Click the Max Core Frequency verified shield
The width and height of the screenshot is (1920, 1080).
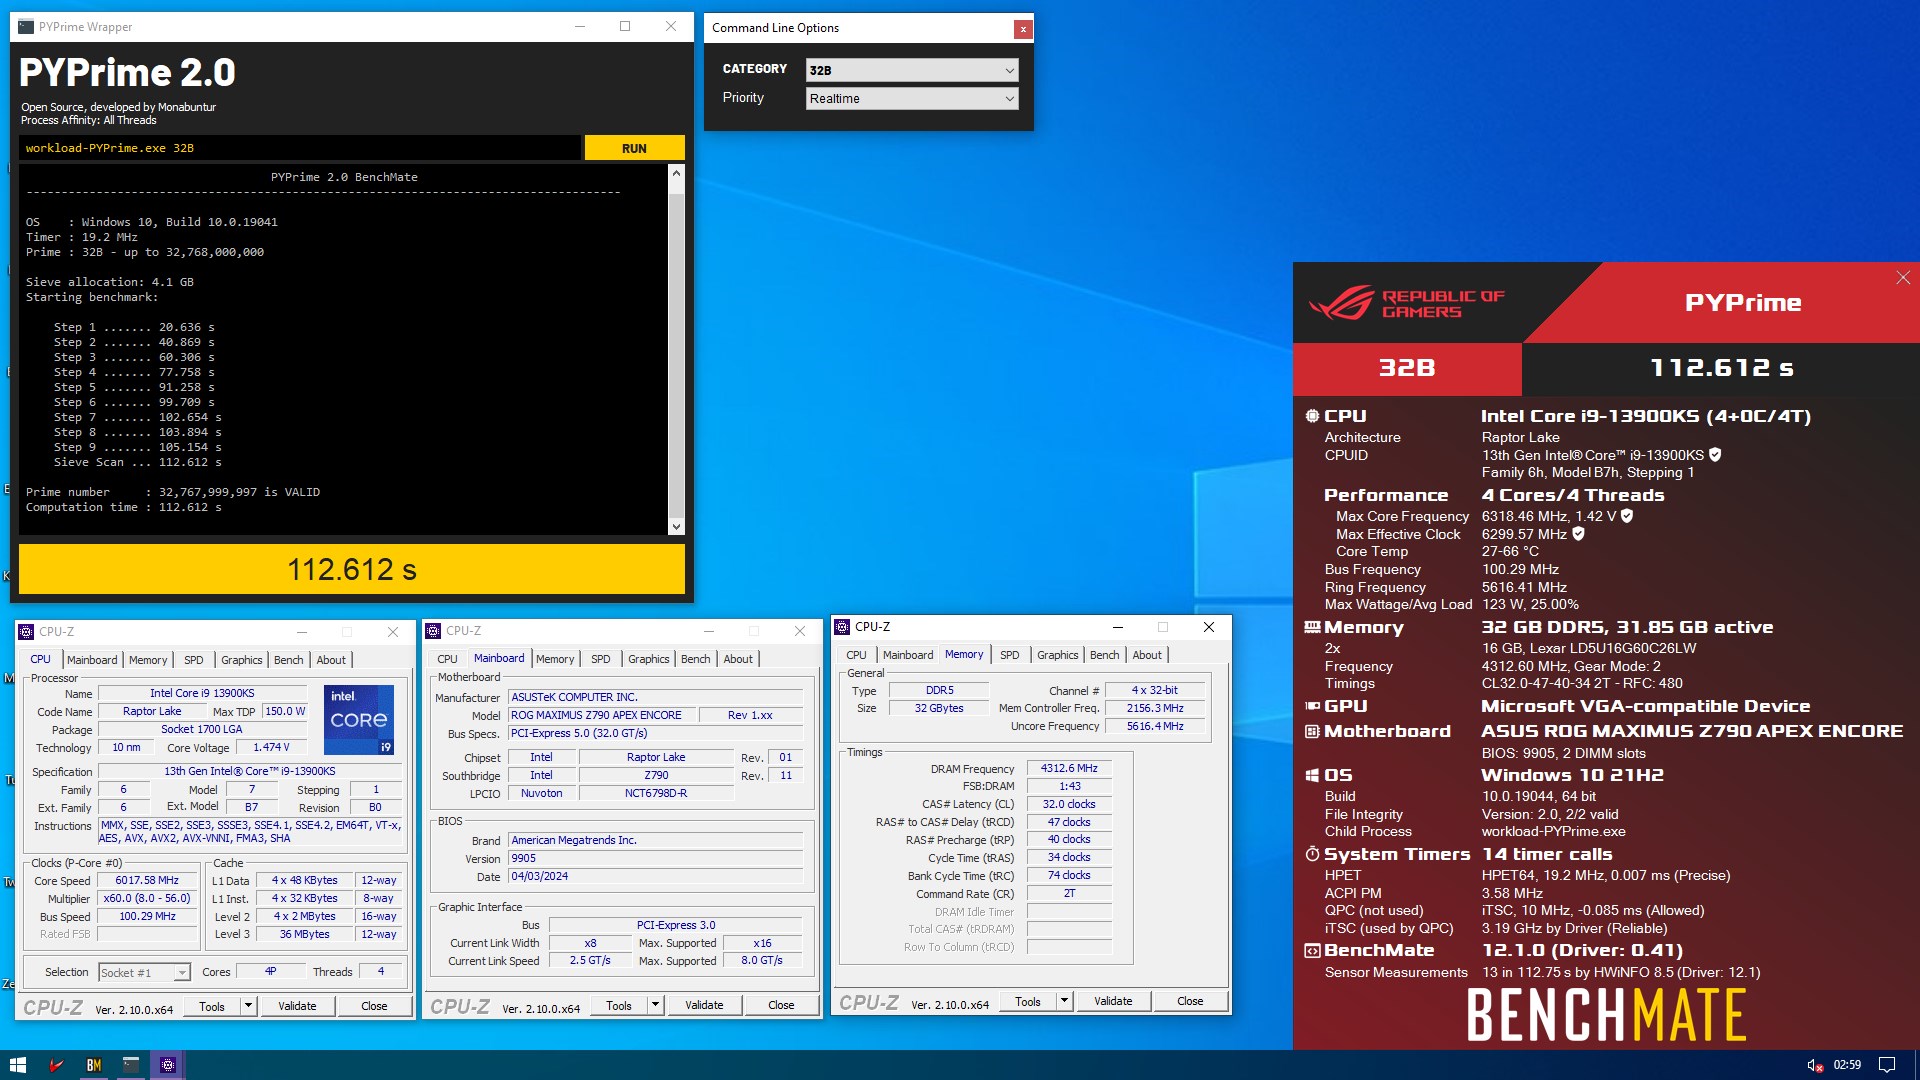click(x=1627, y=516)
